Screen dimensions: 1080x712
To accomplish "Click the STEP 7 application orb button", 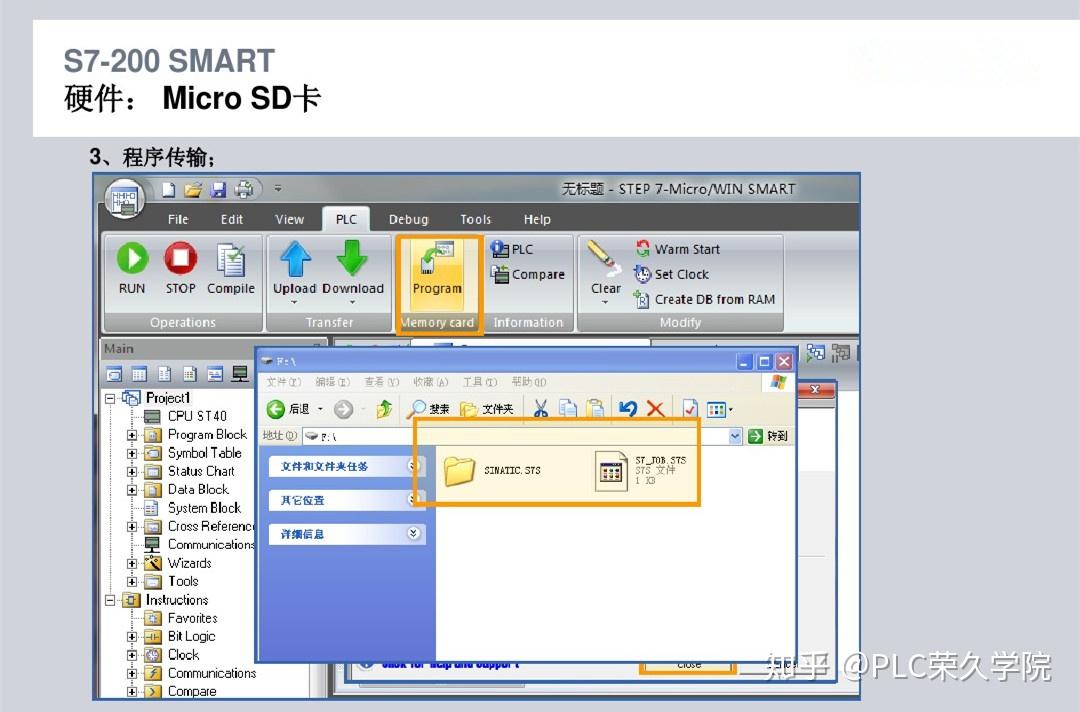I will tap(125, 198).
